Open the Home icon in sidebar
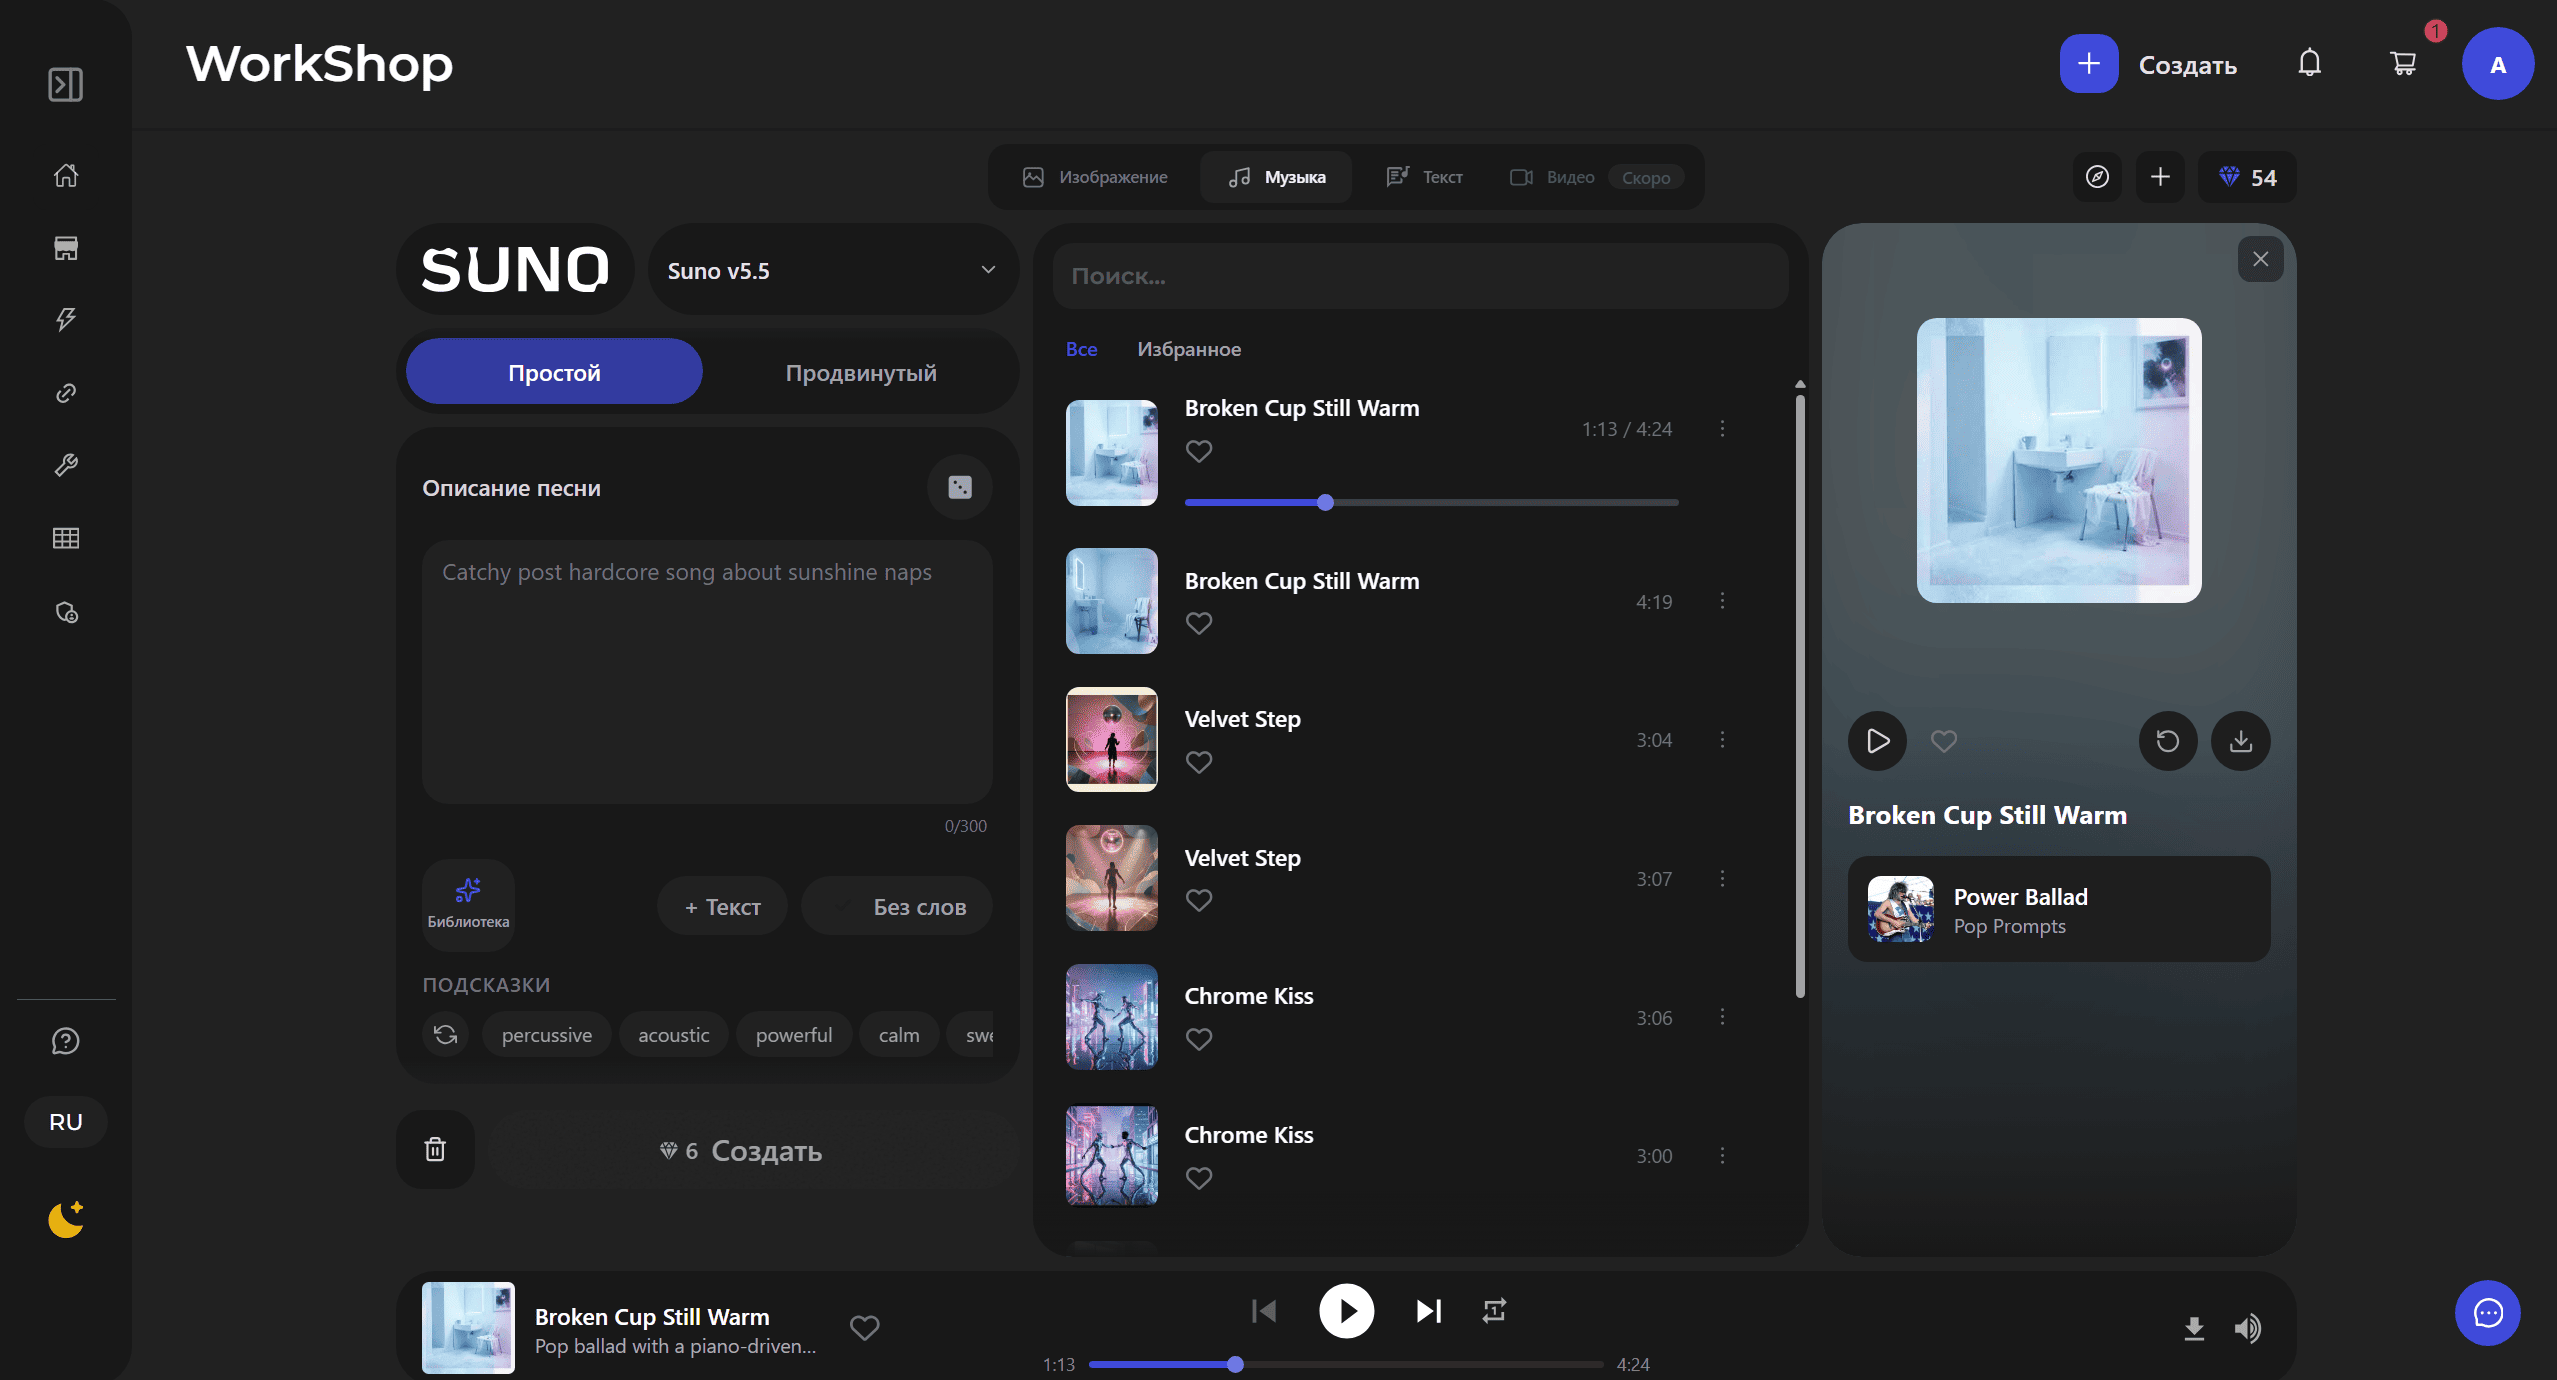Image resolution: width=2557 pixels, height=1380 pixels. pyautogui.click(x=66, y=176)
